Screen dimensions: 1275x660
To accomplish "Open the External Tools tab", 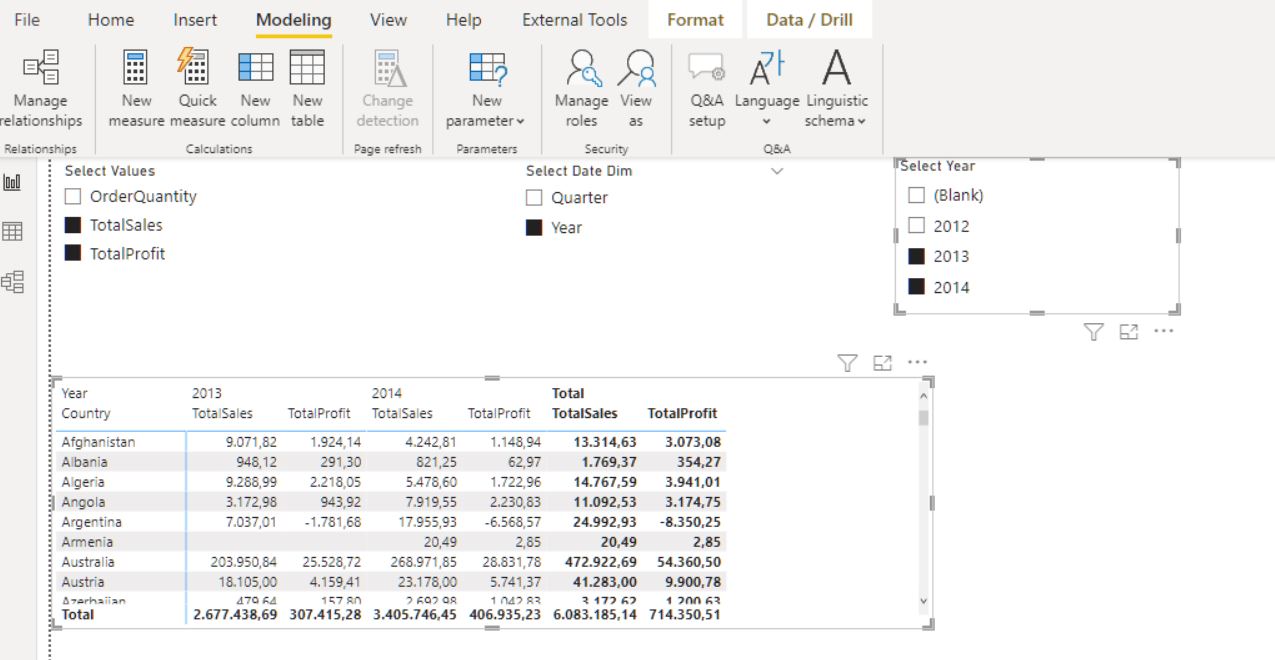I will click(574, 20).
